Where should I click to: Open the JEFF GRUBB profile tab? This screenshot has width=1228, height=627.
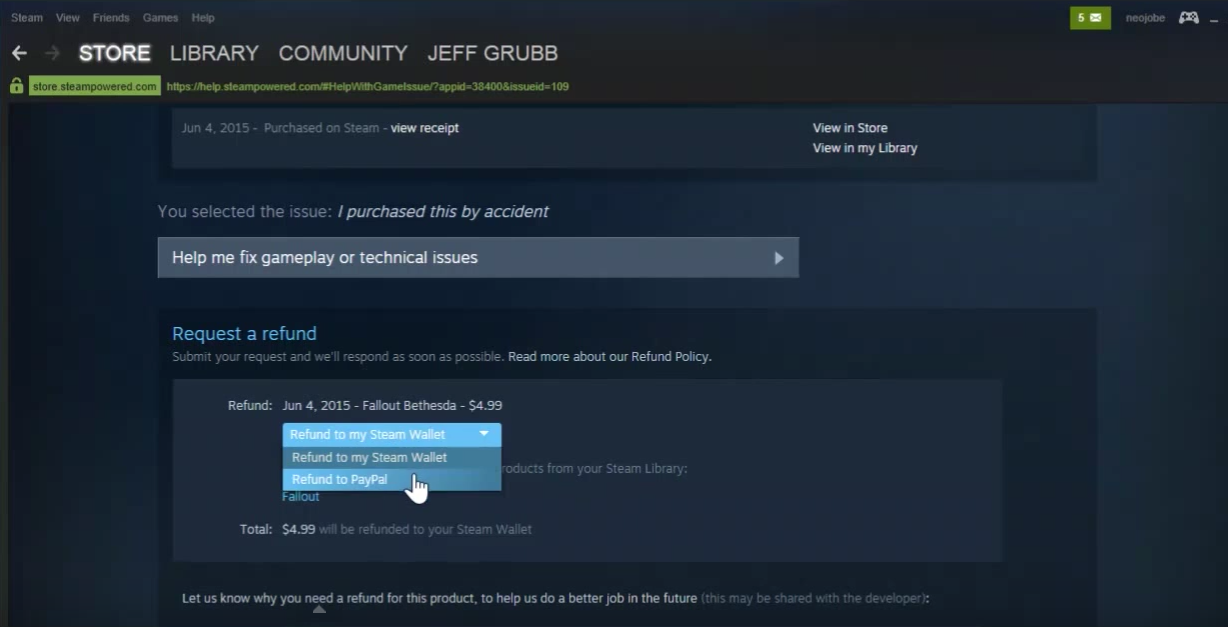click(x=493, y=53)
